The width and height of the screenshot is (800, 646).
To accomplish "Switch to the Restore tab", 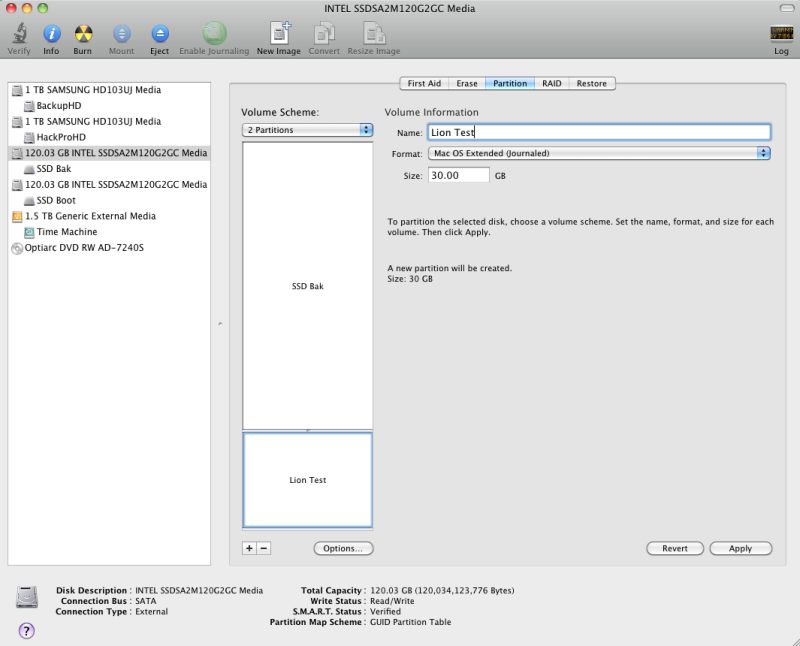I will 592,84.
